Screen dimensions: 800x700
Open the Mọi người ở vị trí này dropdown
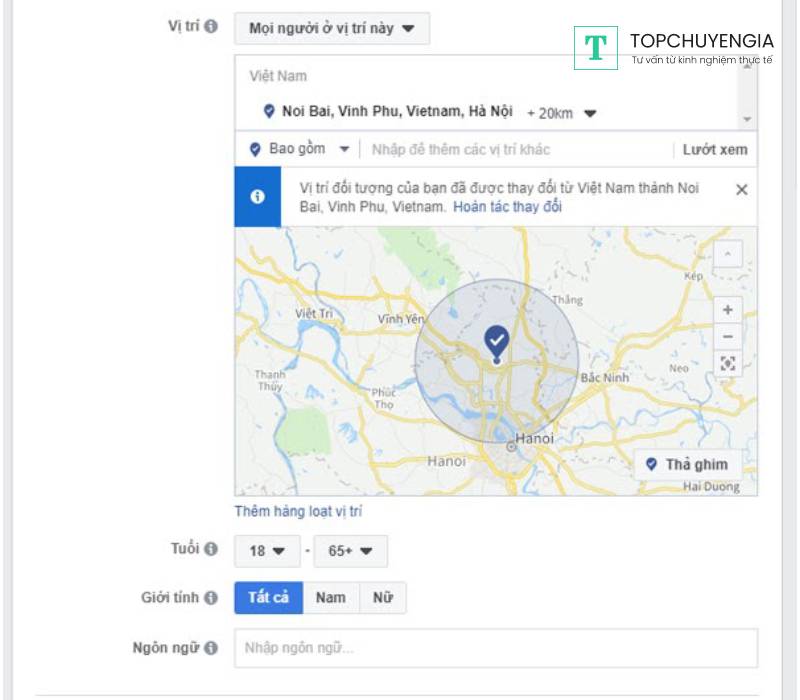tap(332, 29)
